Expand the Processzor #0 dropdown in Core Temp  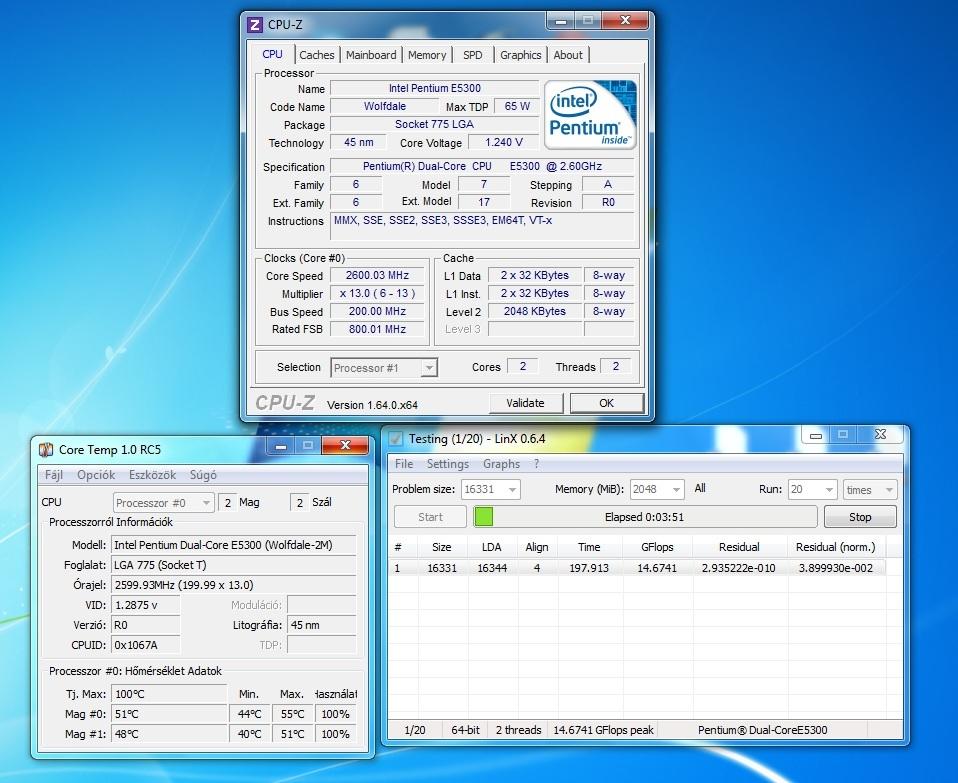point(207,503)
